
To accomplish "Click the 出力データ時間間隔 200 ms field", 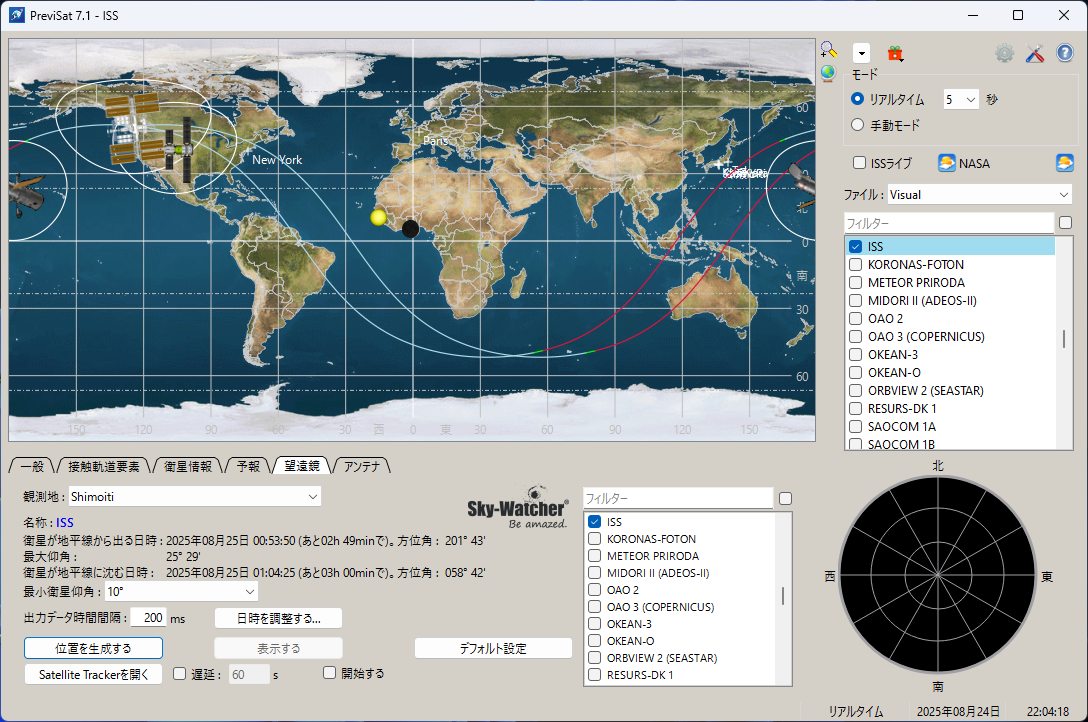I will (x=148, y=617).
